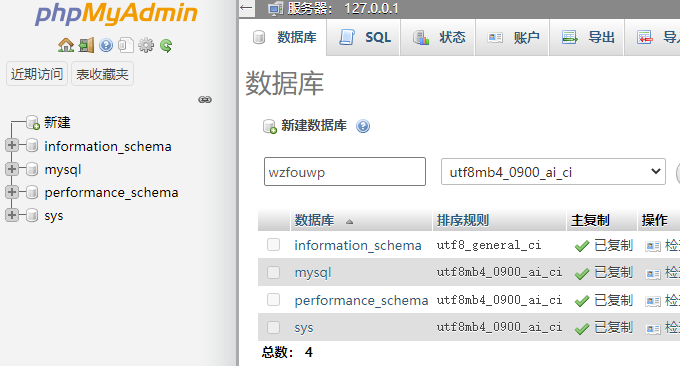
Task: Click 近期访问 button
Action: point(37,74)
